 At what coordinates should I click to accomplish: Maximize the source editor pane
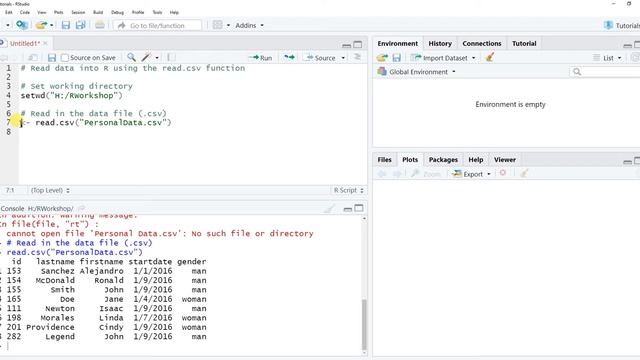(358, 44)
